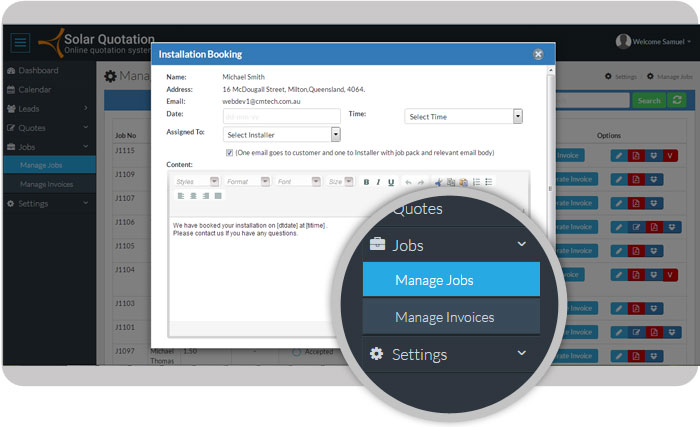Click the Generate Invoice button for job J1109
This screenshot has height=427, width=700.
576,179
